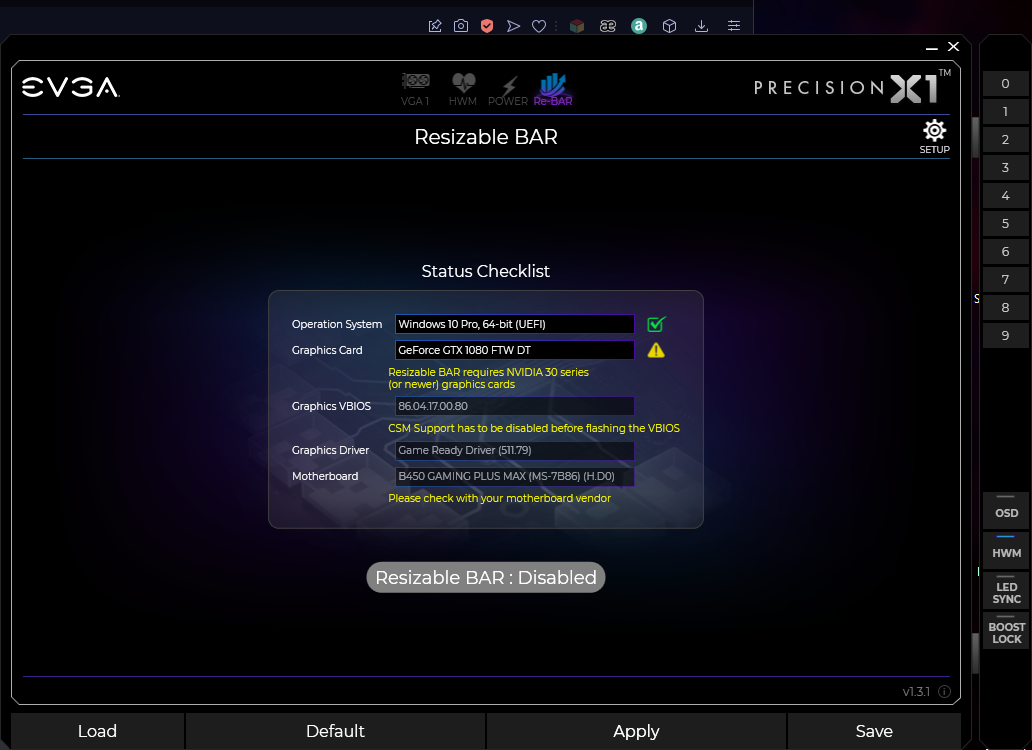
Task: Open the VGA 1 graphics card tab
Action: click(x=415, y=89)
